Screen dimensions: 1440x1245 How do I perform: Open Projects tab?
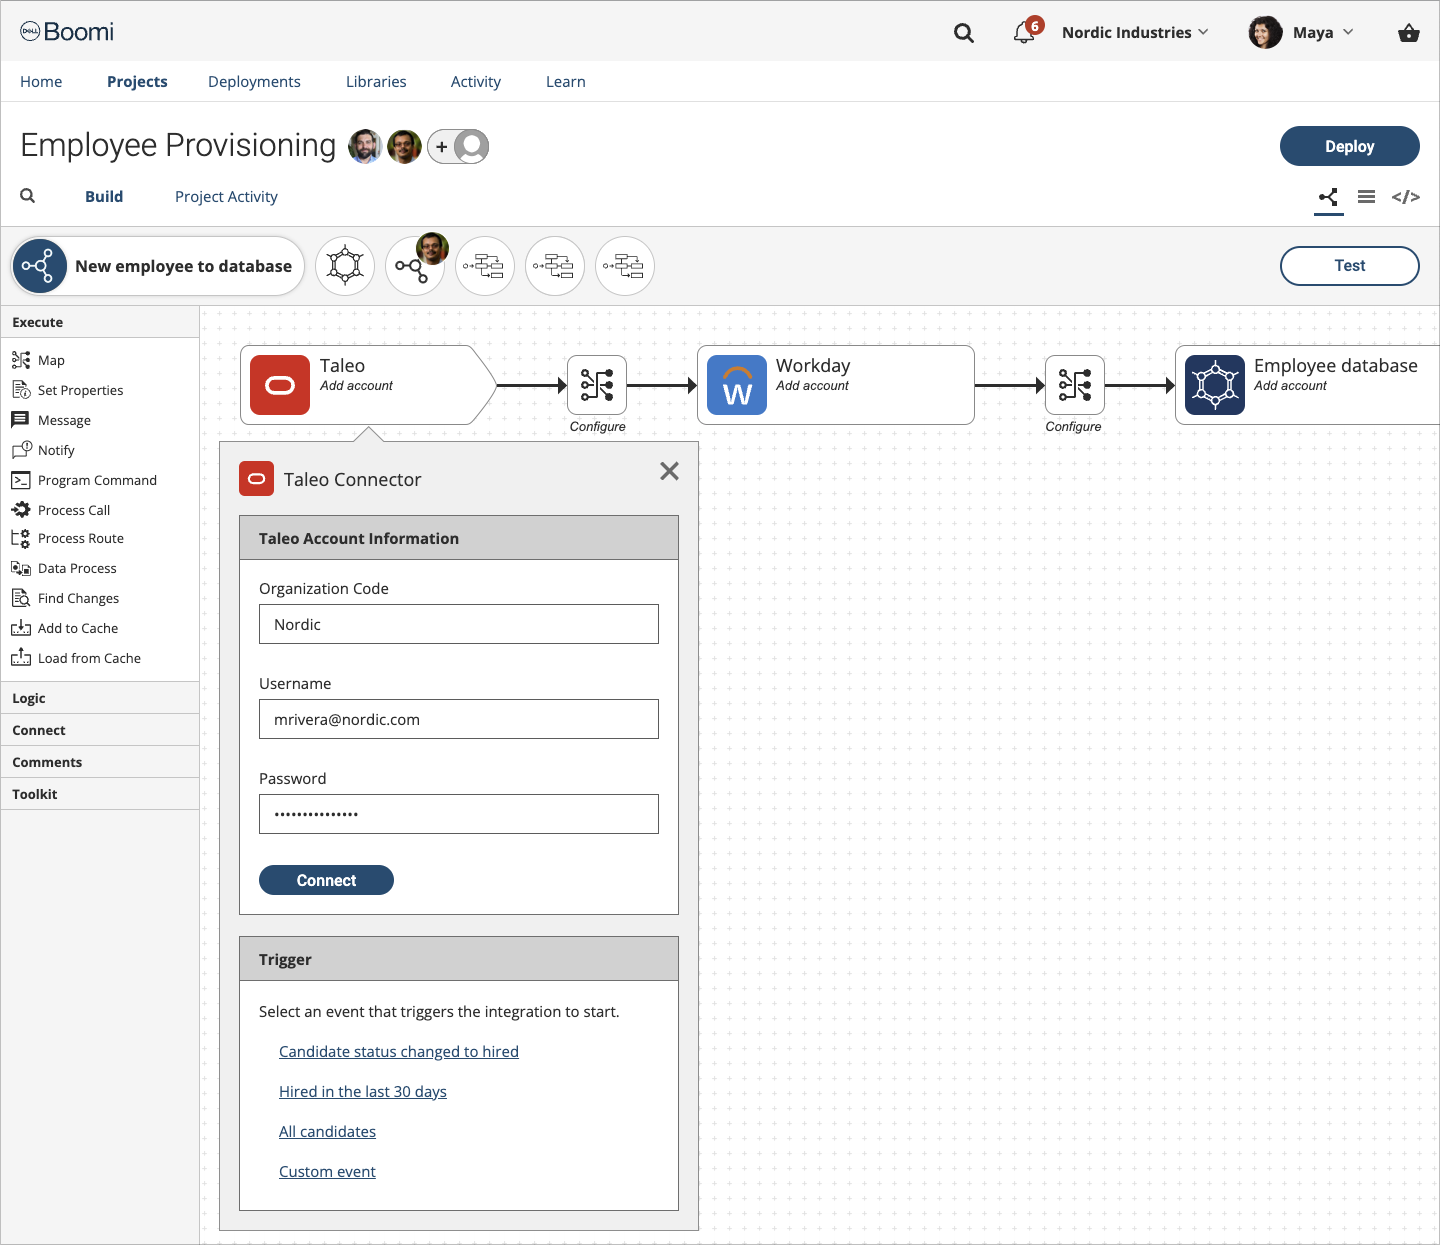[x=137, y=82]
